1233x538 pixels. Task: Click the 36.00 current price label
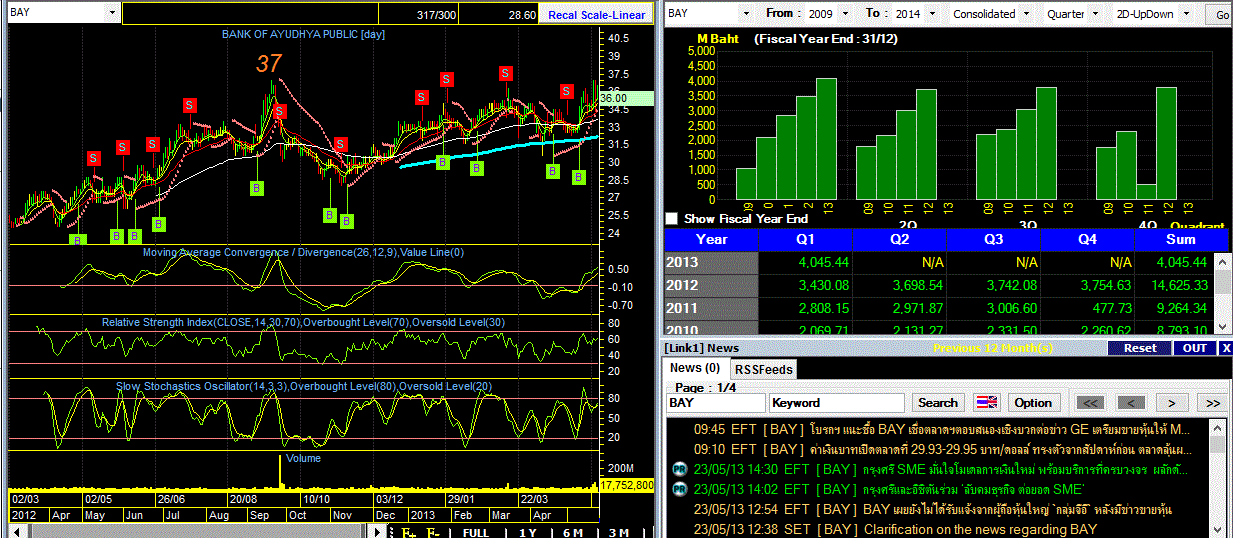[626, 98]
